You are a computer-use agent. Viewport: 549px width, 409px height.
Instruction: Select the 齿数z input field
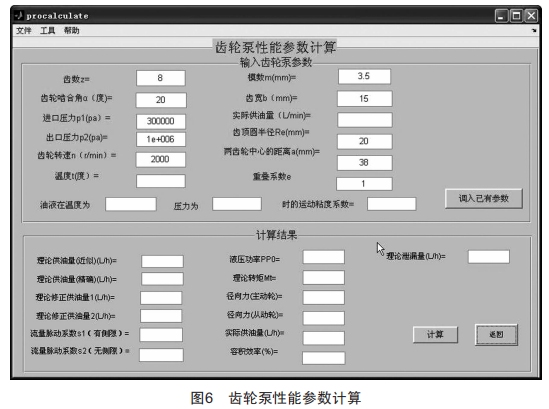(161, 78)
